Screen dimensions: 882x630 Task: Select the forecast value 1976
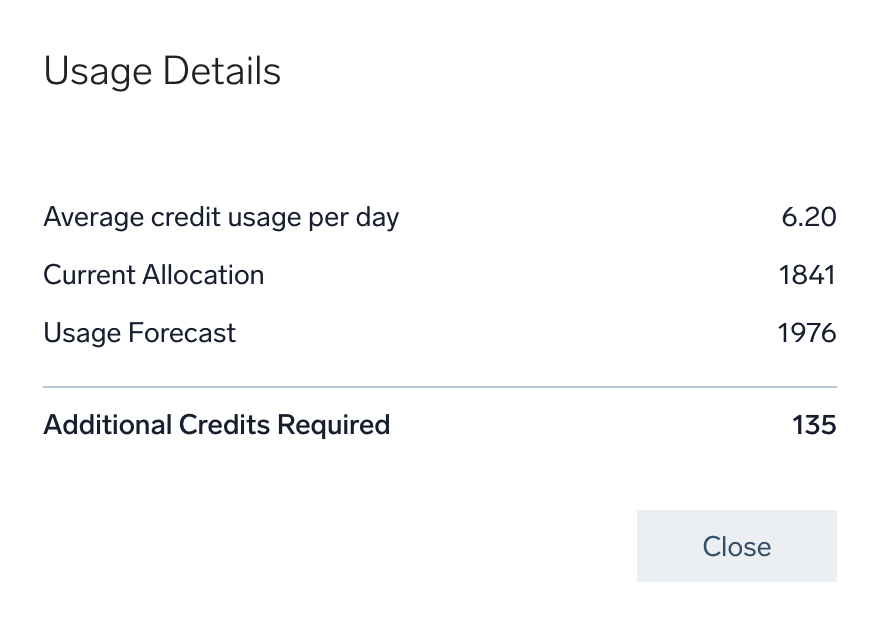tap(806, 333)
